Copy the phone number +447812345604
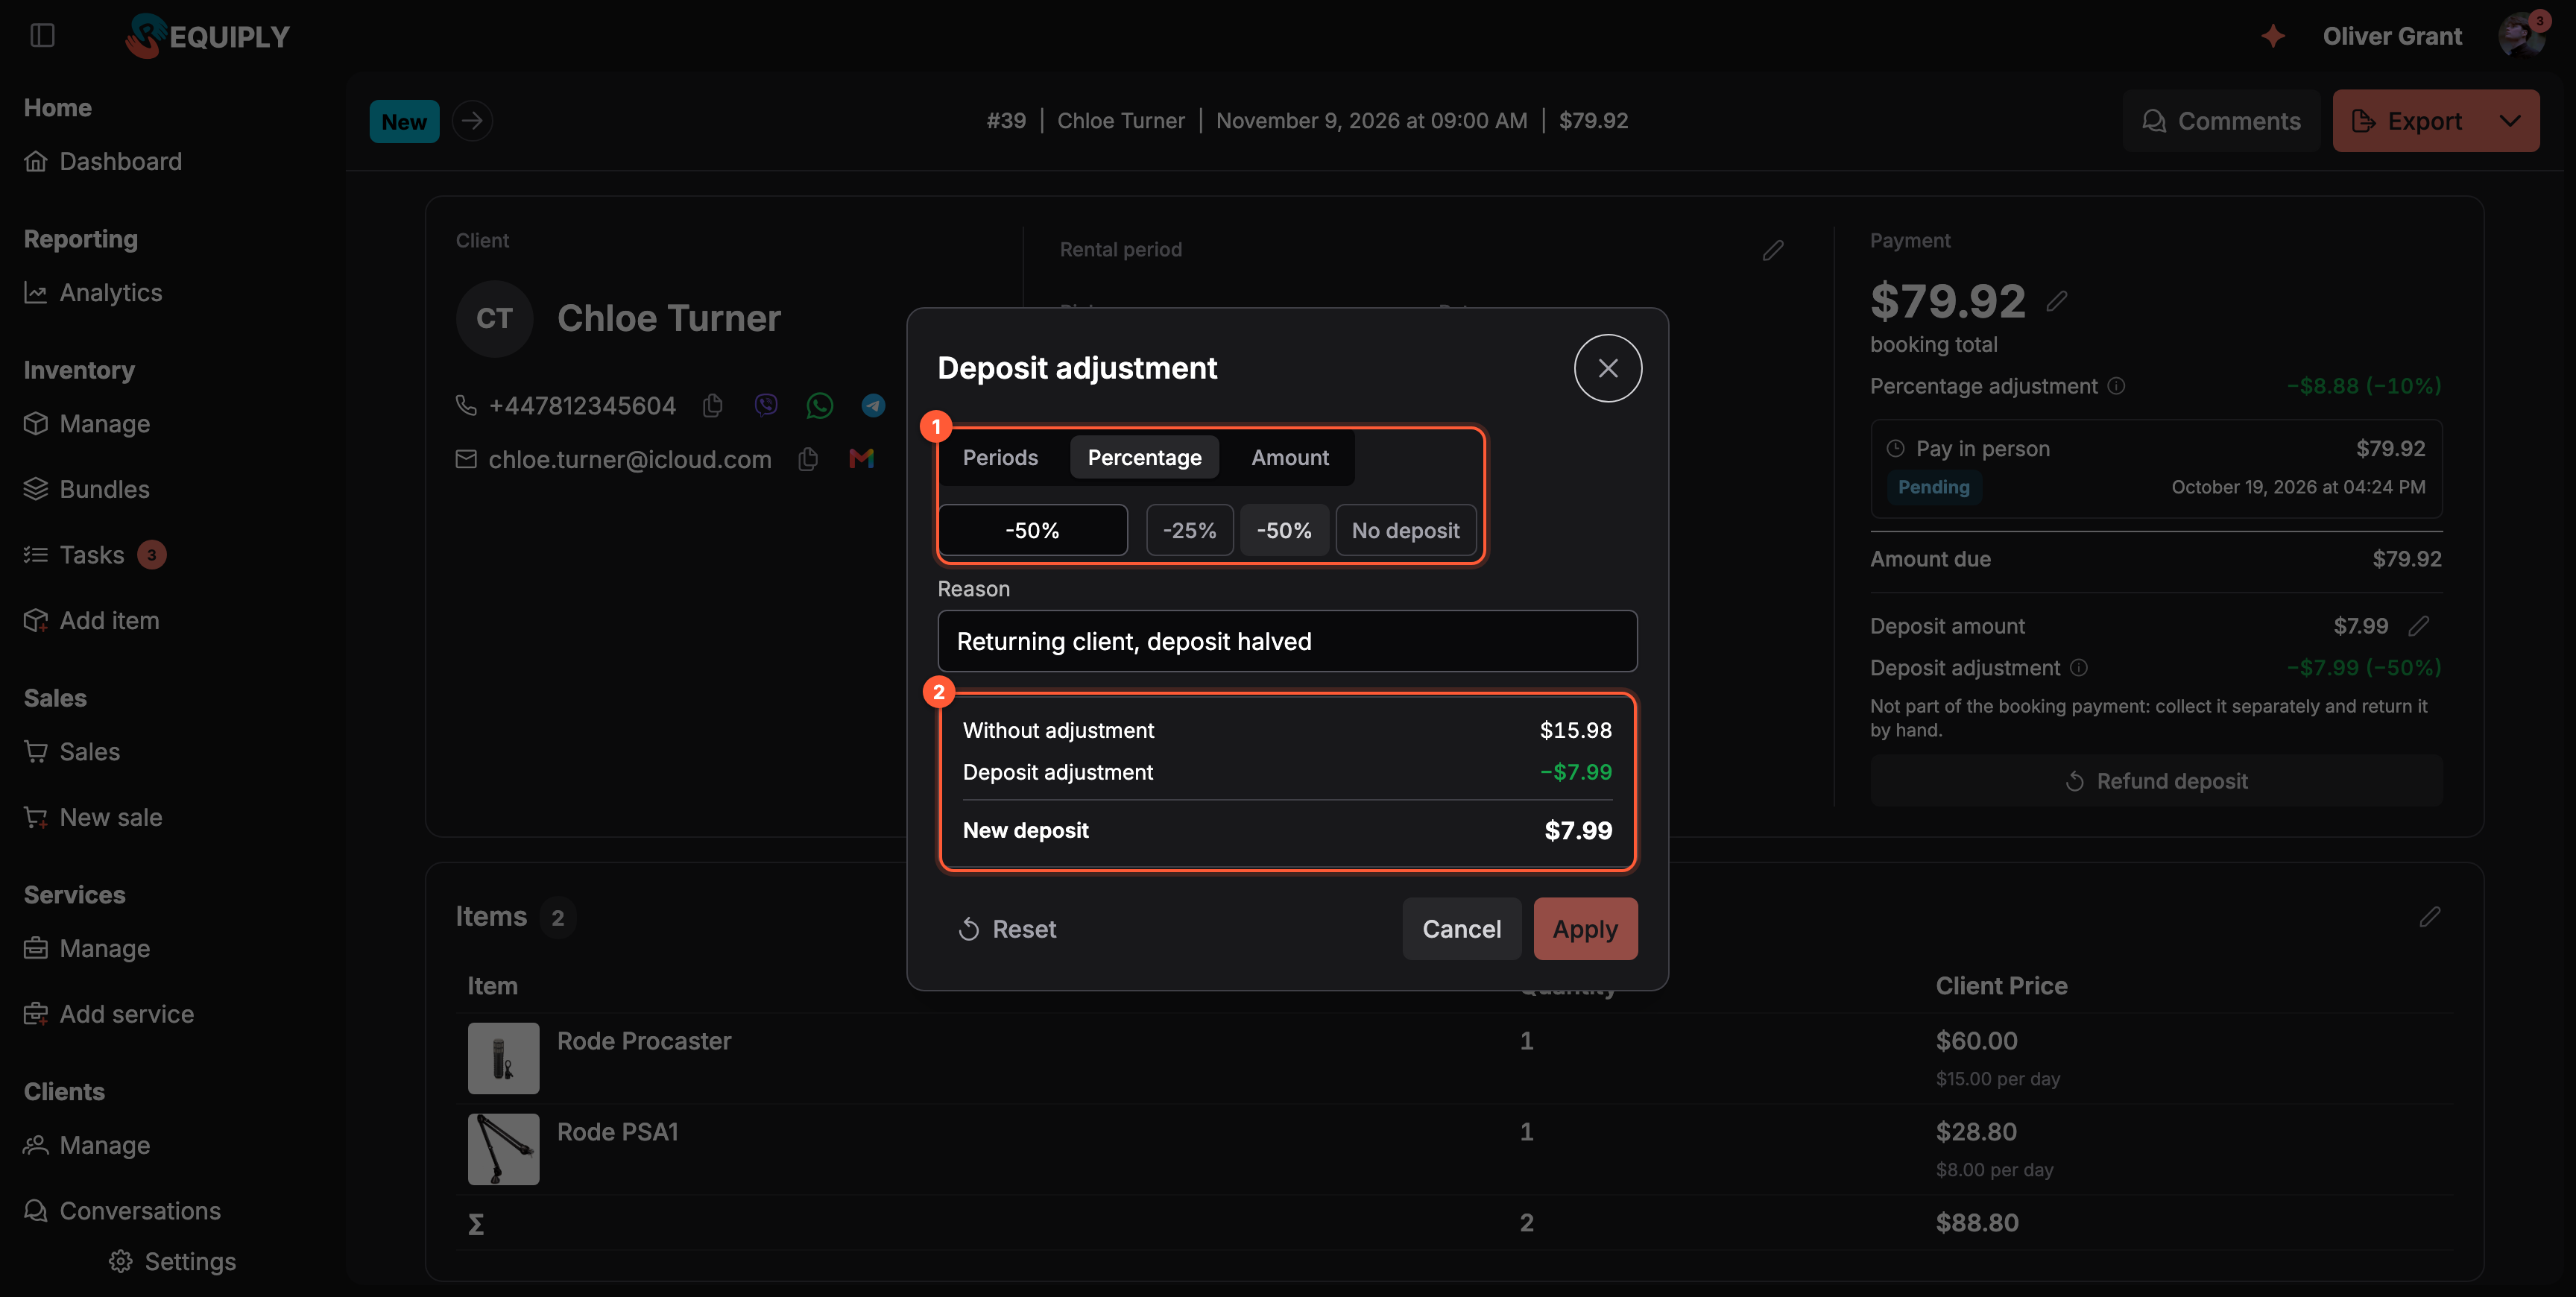The width and height of the screenshot is (2576, 1297). click(712, 405)
